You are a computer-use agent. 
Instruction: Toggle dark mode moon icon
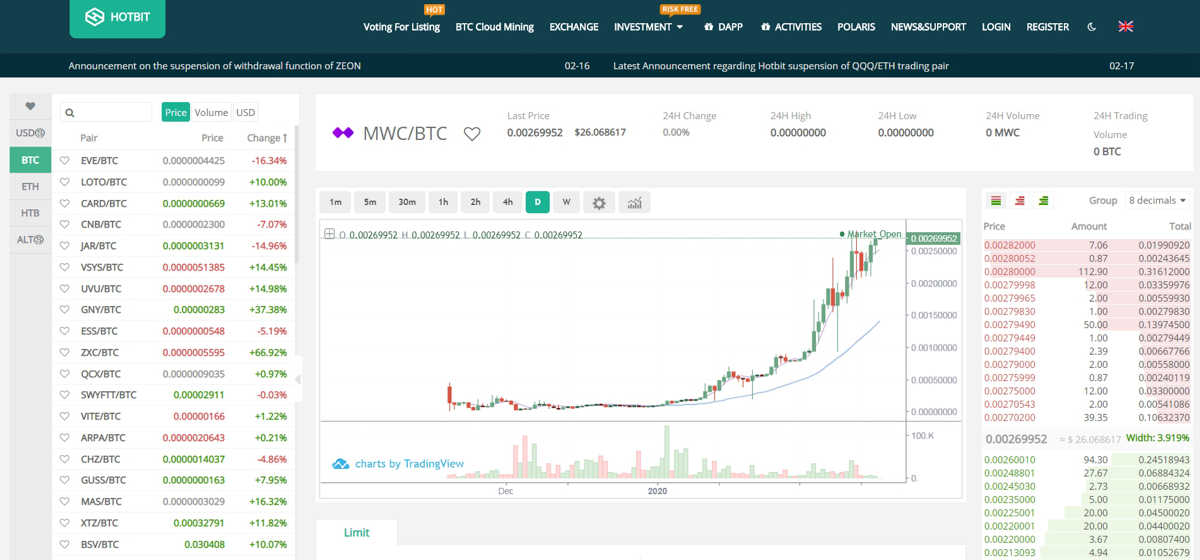tap(1091, 27)
